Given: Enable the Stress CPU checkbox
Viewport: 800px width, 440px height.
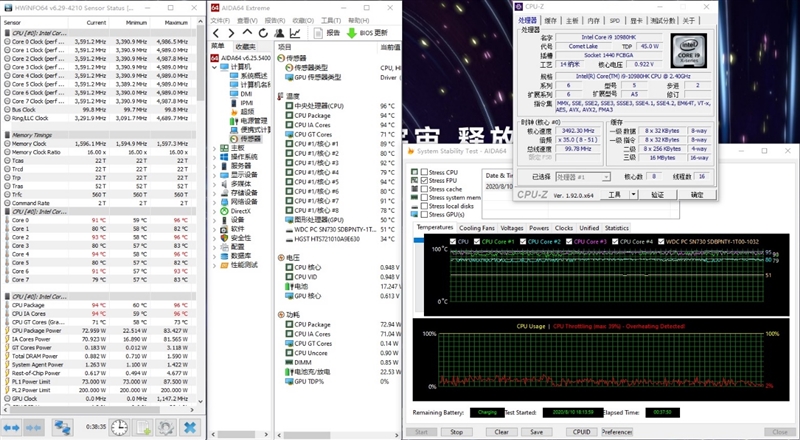Looking at the screenshot, I should pyautogui.click(x=422, y=172).
